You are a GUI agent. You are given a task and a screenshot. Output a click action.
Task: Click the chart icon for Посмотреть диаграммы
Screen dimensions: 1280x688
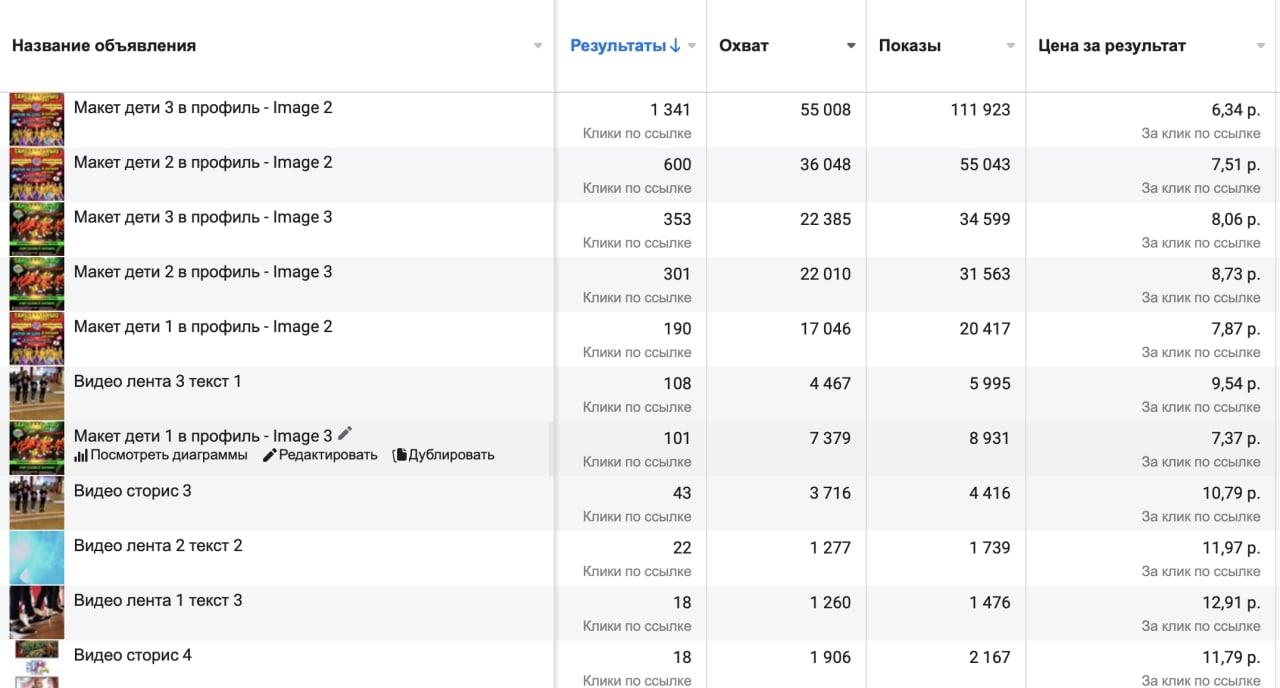click(81, 455)
